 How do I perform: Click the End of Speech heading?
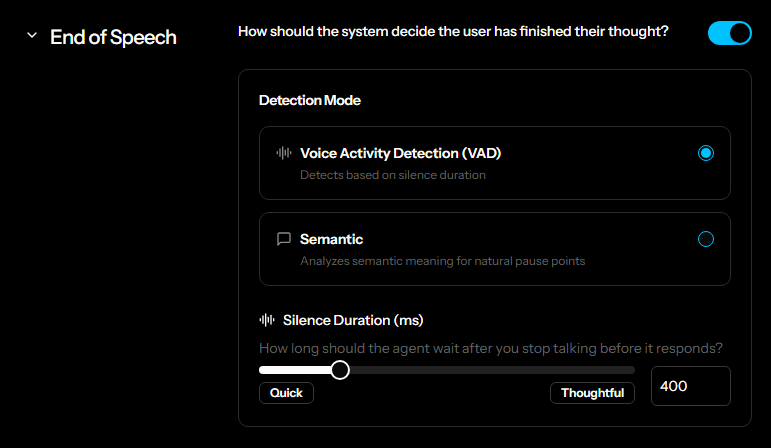click(113, 37)
